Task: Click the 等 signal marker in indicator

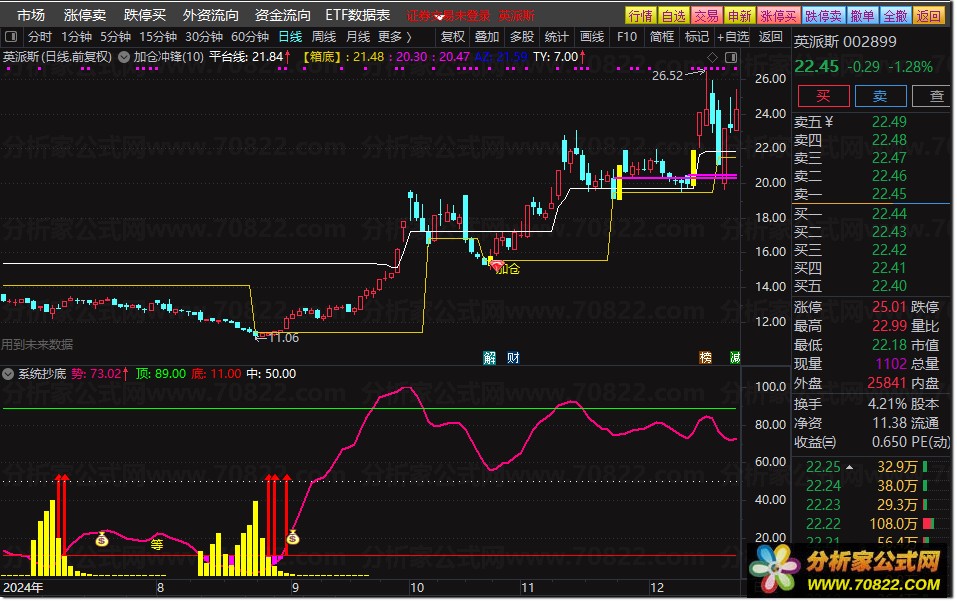Action: pyautogui.click(x=157, y=544)
